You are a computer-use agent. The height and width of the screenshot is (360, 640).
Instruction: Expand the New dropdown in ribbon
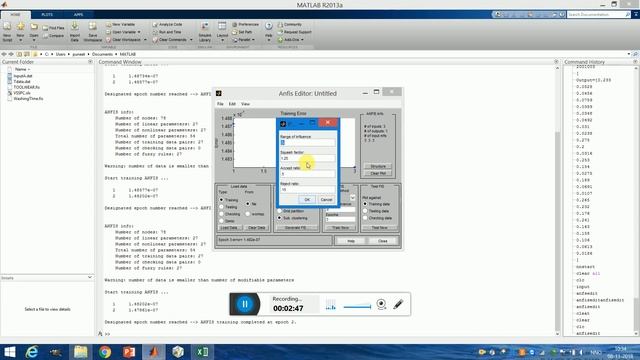click(20, 40)
